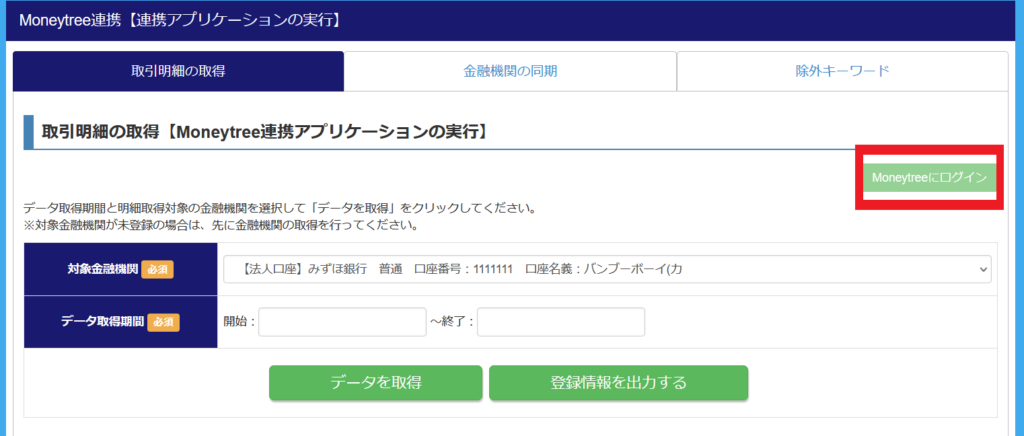Open the 除外キーワード tab

tap(842, 71)
